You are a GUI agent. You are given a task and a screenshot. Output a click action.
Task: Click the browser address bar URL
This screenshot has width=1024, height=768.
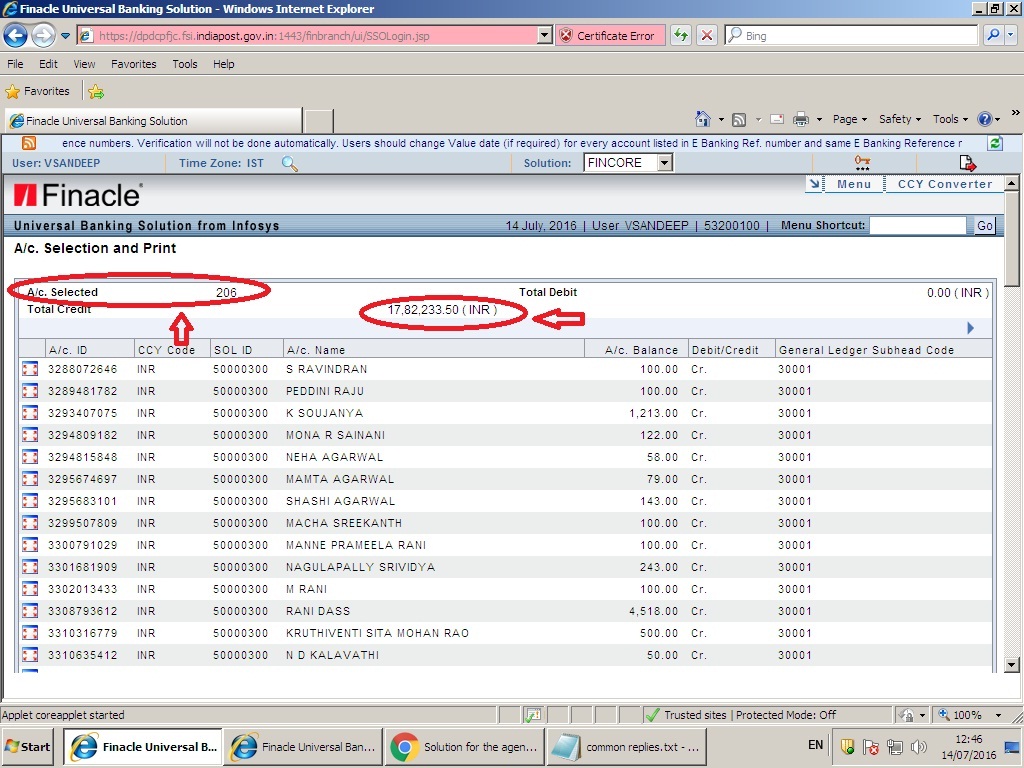coord(307,35)
